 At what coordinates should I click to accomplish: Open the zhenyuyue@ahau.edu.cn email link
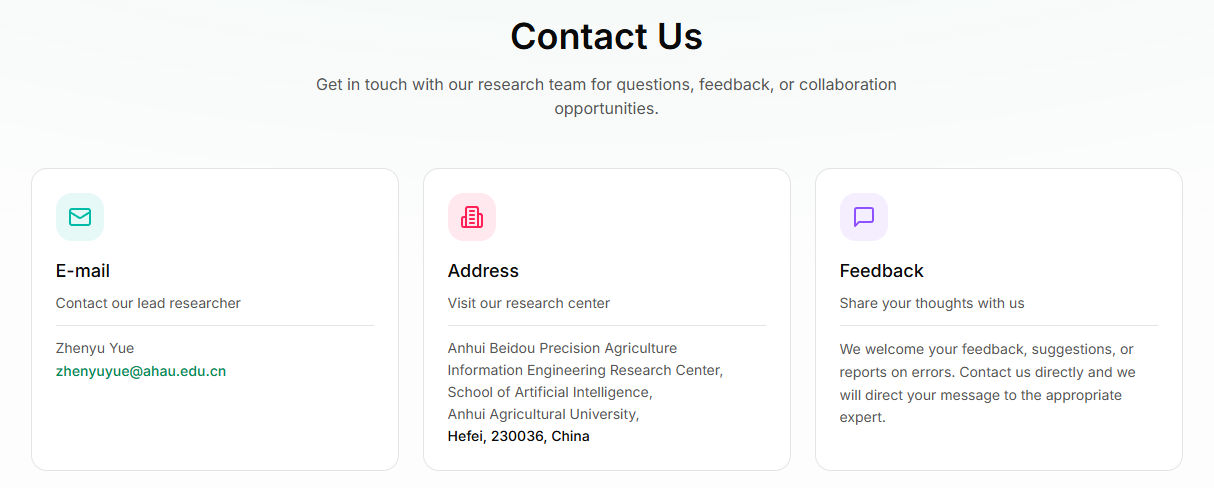pos(141,371)
